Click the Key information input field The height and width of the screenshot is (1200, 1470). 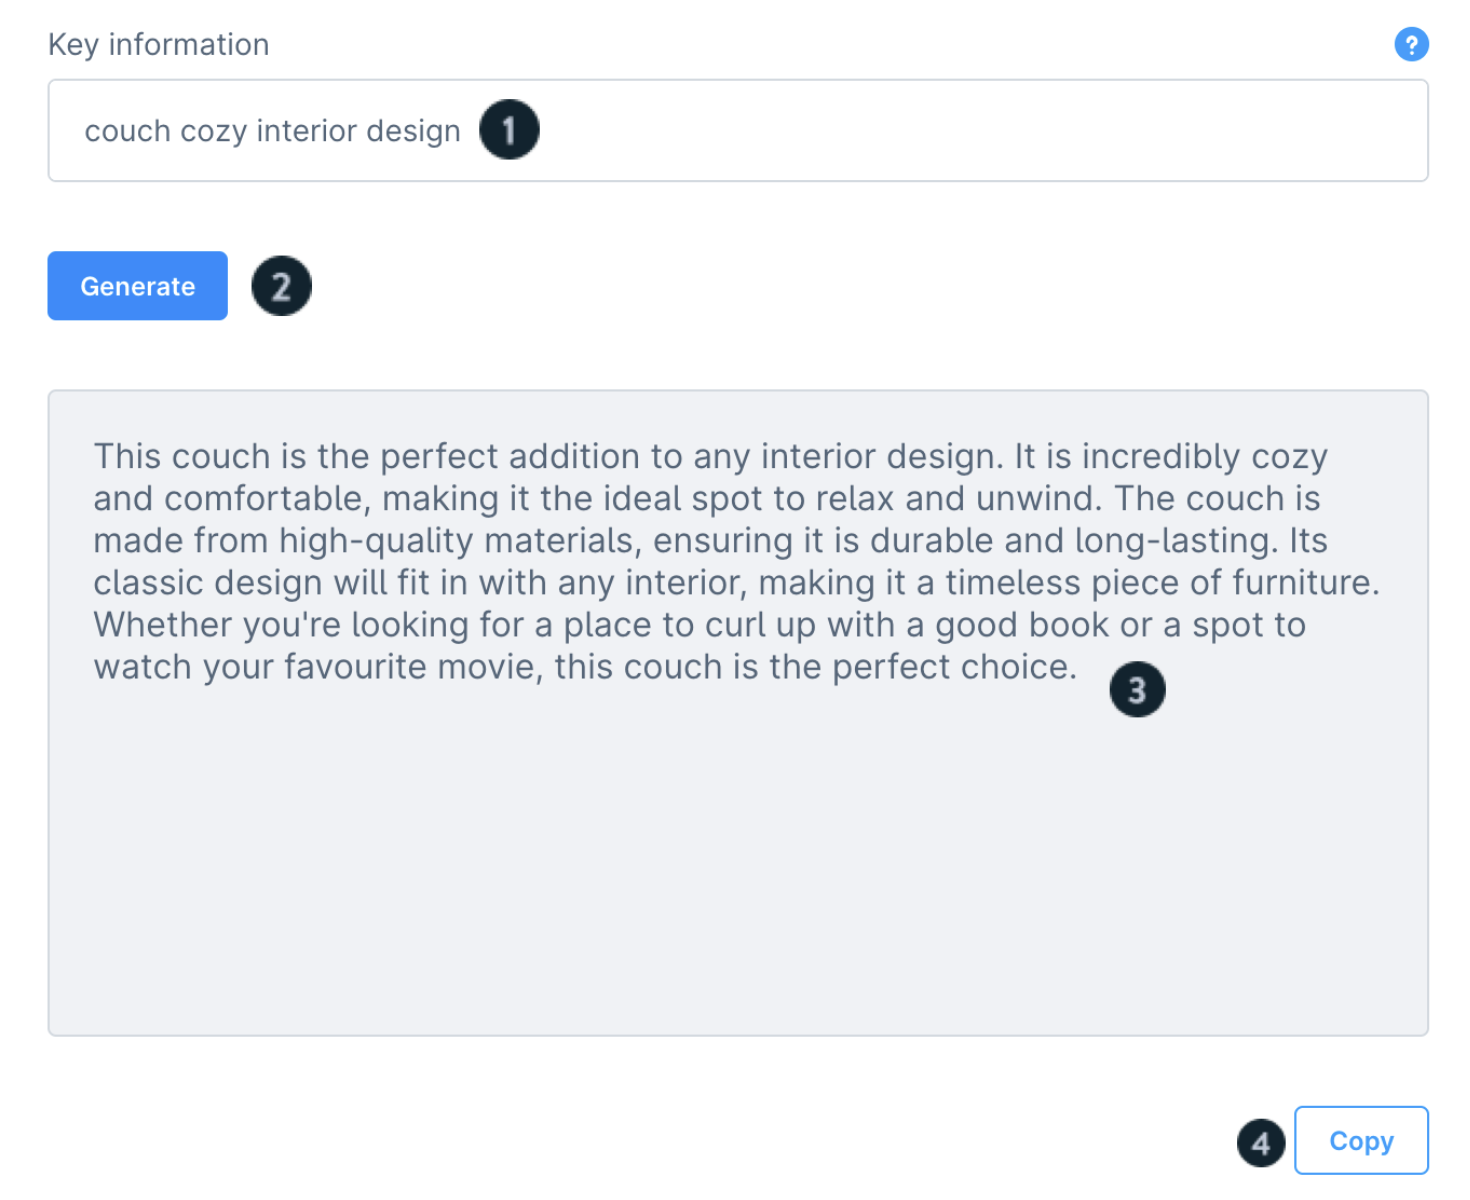click(738, 131)
